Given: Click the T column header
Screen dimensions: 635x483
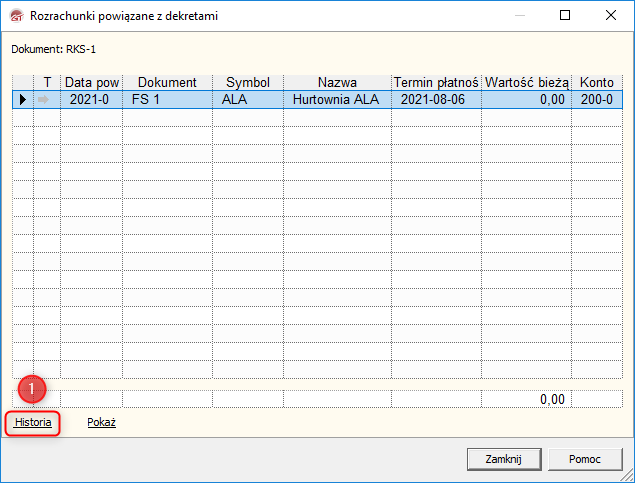Looking at the screenshot, I should 47,82.
